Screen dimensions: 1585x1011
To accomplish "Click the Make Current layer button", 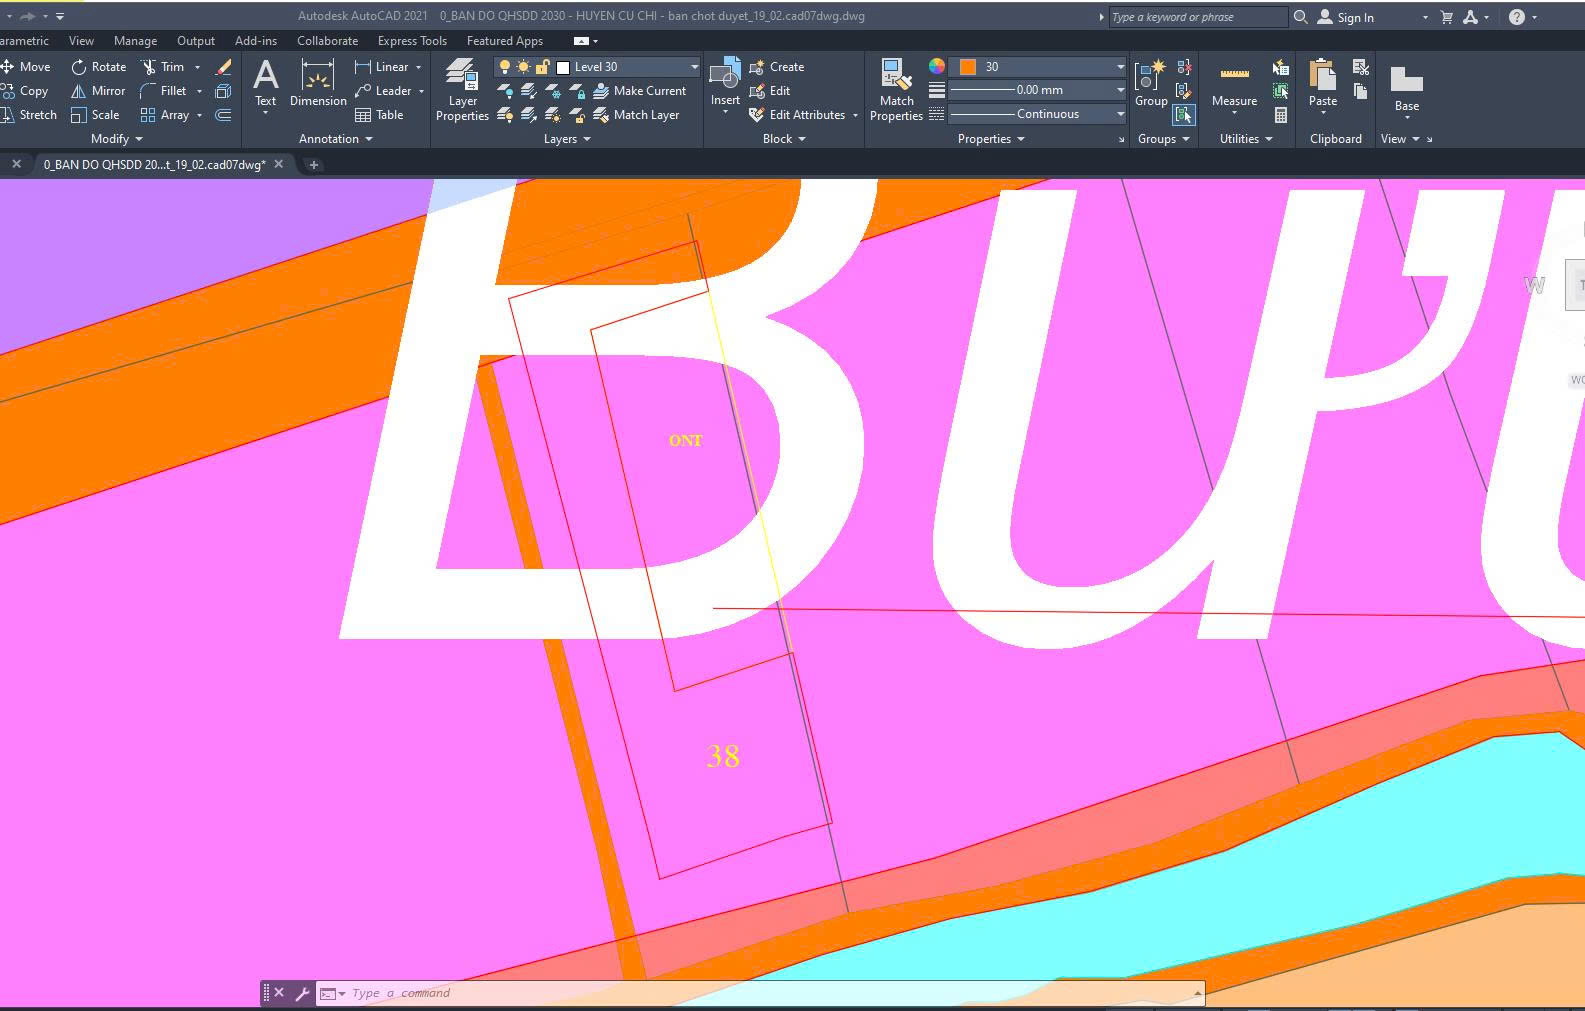I will (x=640, y=91).
